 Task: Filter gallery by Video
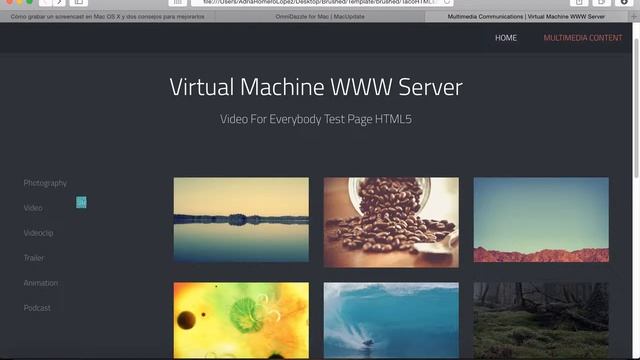click(x=33, y=208)
